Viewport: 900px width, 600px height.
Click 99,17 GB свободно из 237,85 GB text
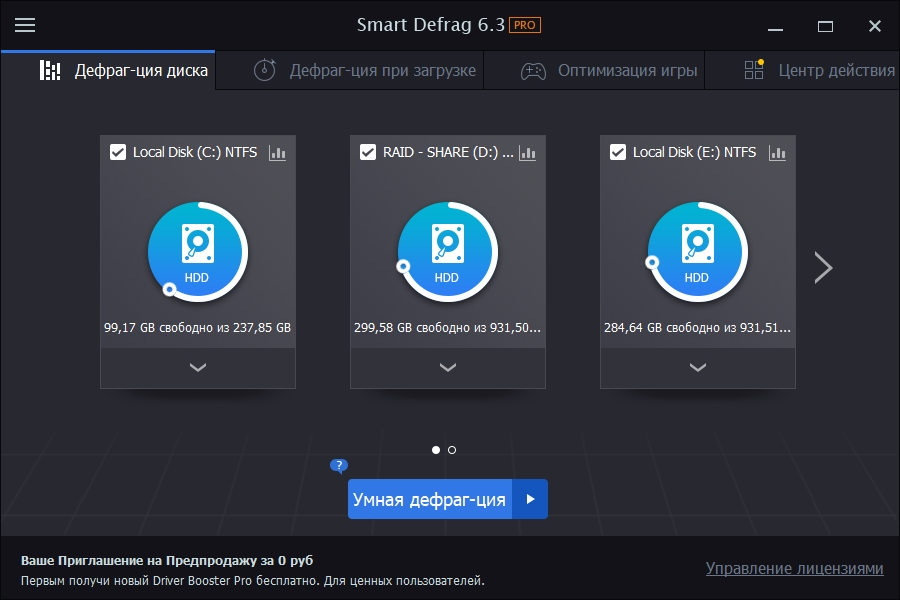(x=197, y=327)
